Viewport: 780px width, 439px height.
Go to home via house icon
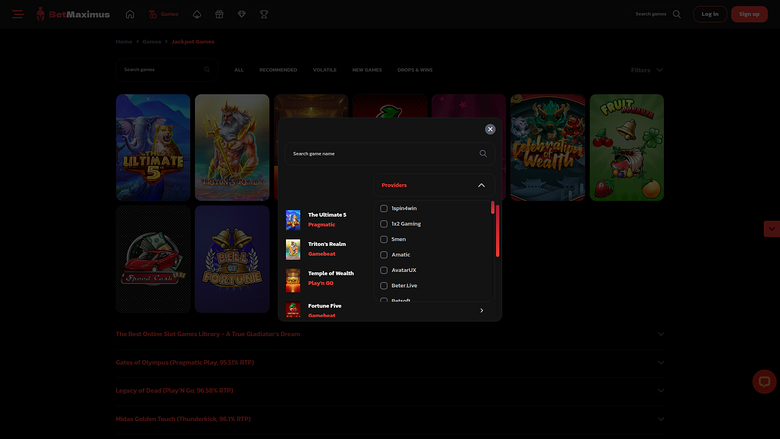coord(130,14)
